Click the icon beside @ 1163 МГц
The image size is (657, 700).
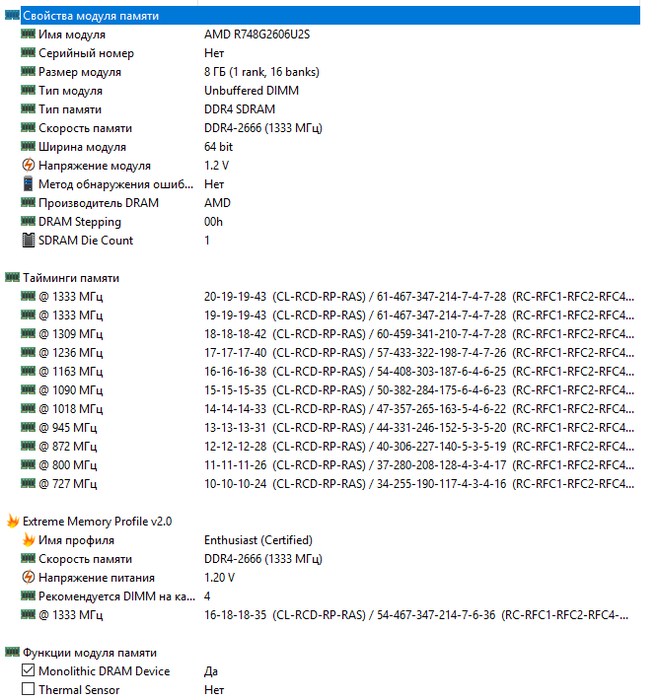click(x=28, y=371)
